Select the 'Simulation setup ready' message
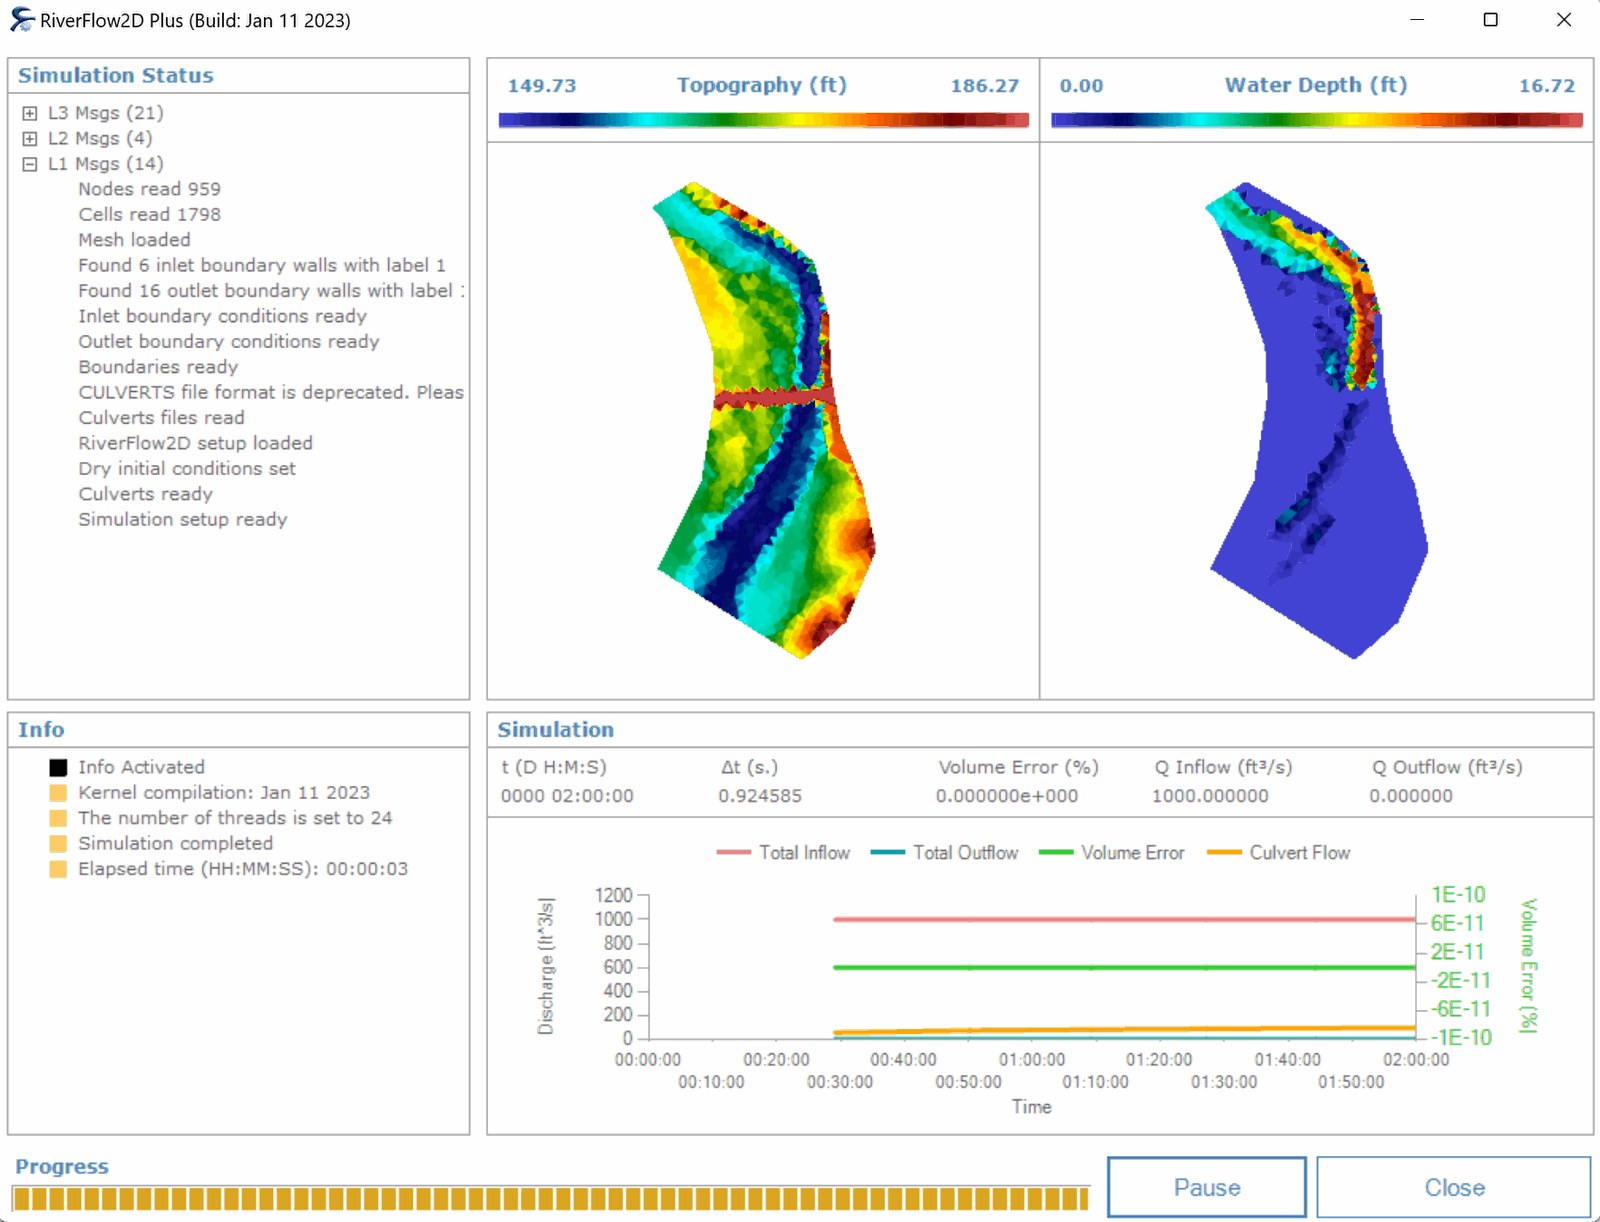Image resolution: width=1600 pixels, height=1222 pixels. 183,520
